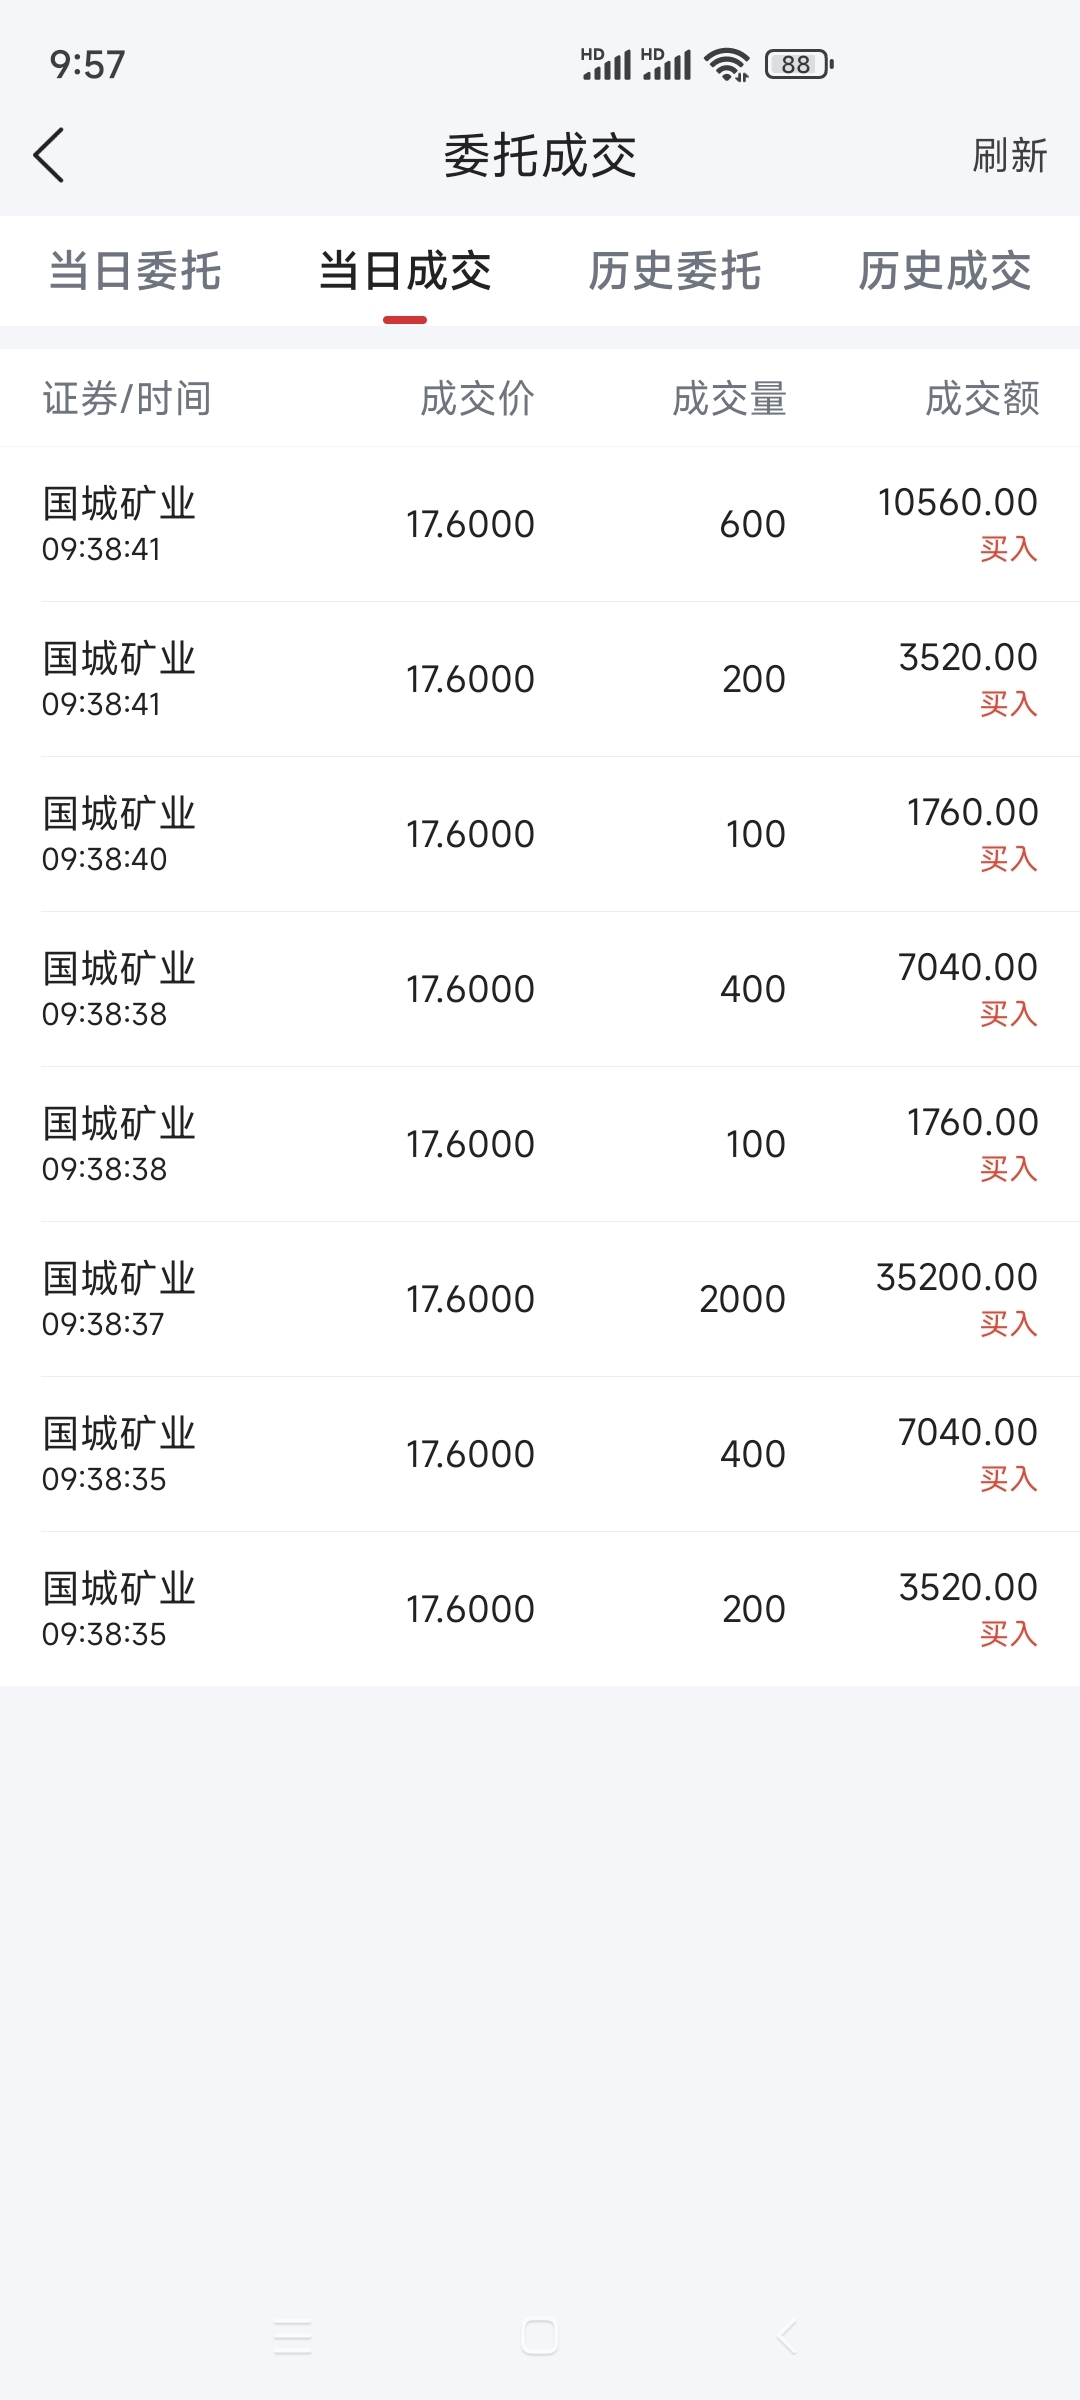Select the 当日成交 tab

pos(405,271)
